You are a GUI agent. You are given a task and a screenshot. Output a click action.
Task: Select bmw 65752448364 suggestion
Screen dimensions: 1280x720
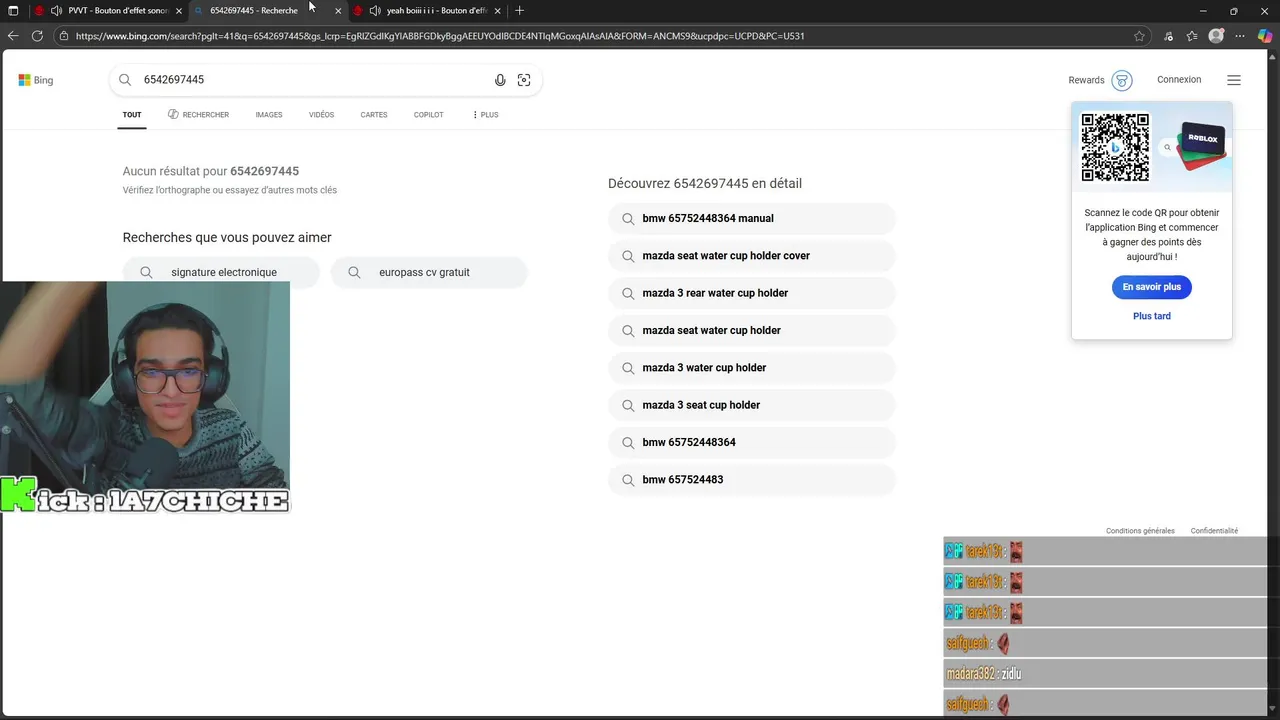[751, 442]
